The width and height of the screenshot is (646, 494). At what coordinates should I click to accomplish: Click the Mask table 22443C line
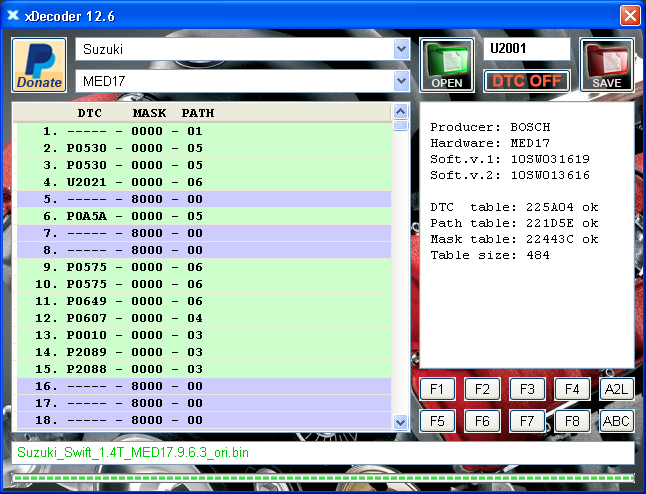514,239
